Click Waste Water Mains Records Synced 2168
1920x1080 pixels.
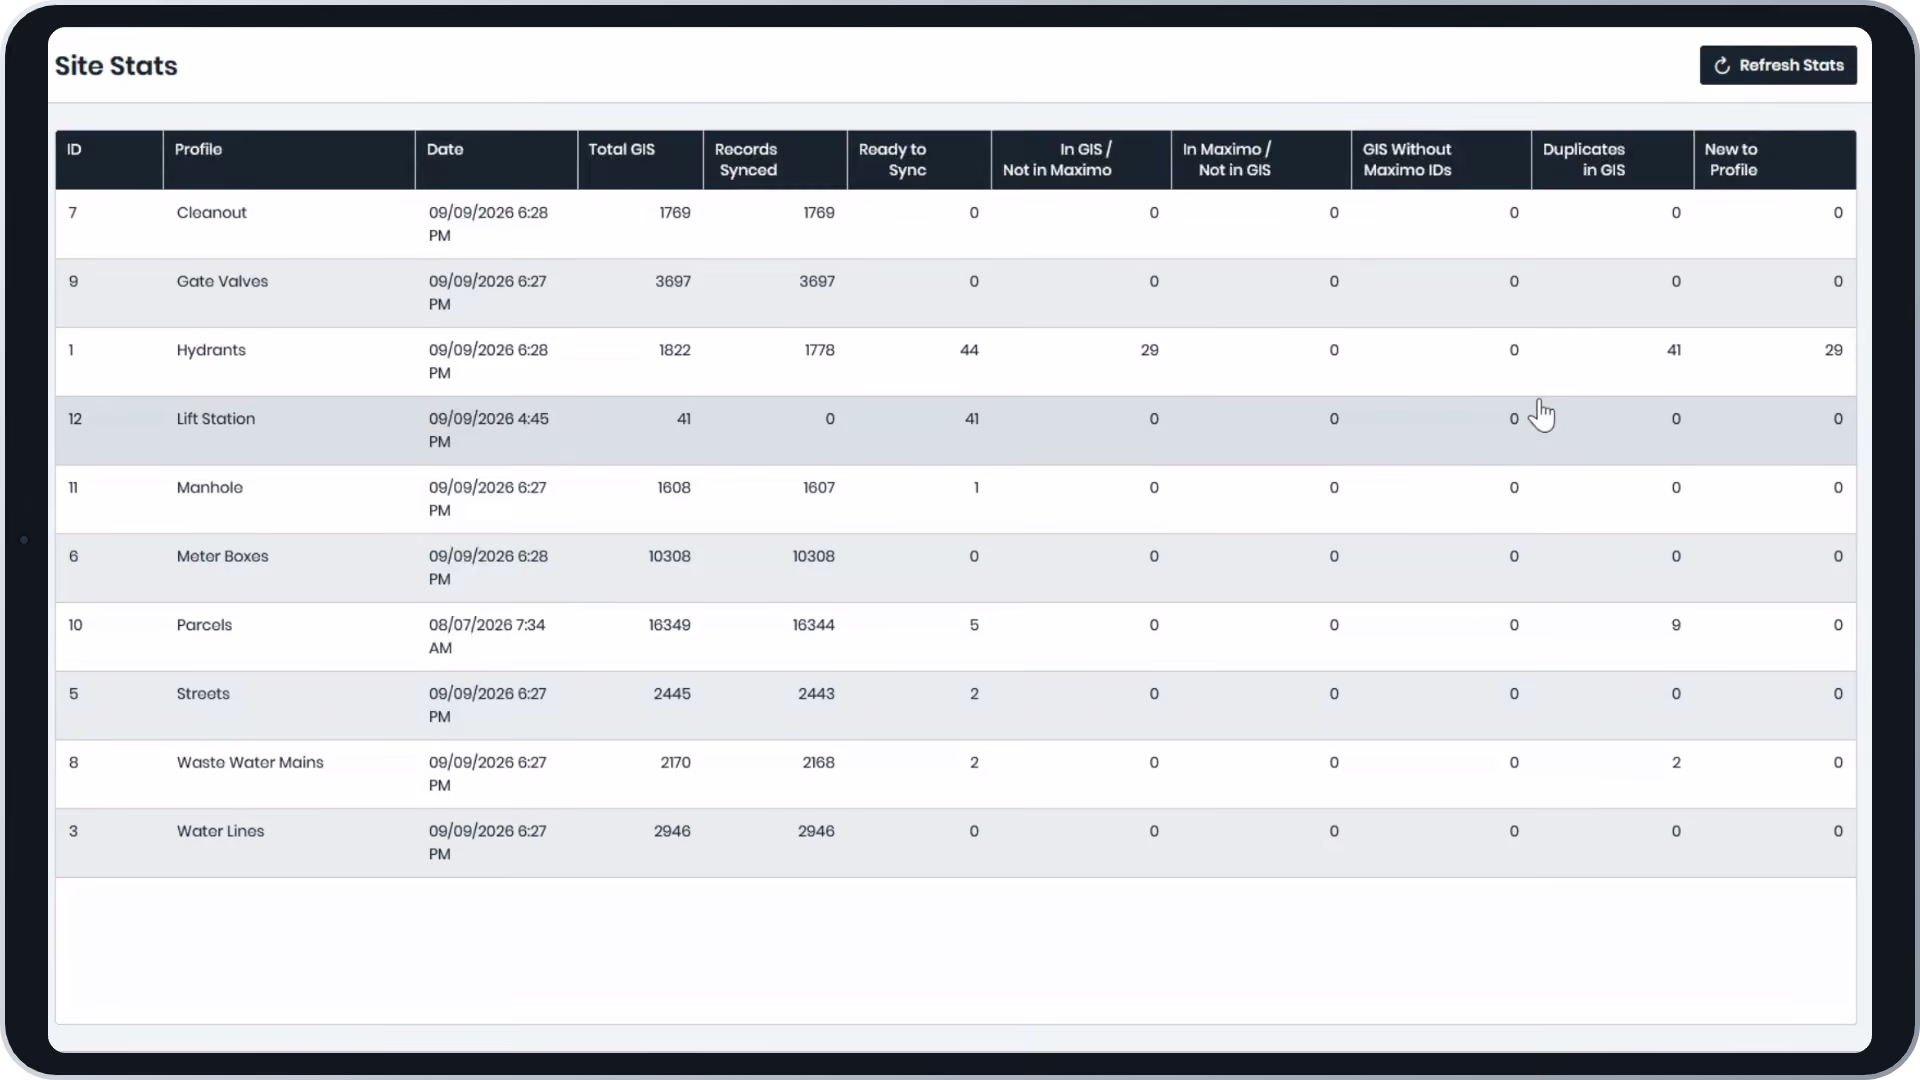818,763
